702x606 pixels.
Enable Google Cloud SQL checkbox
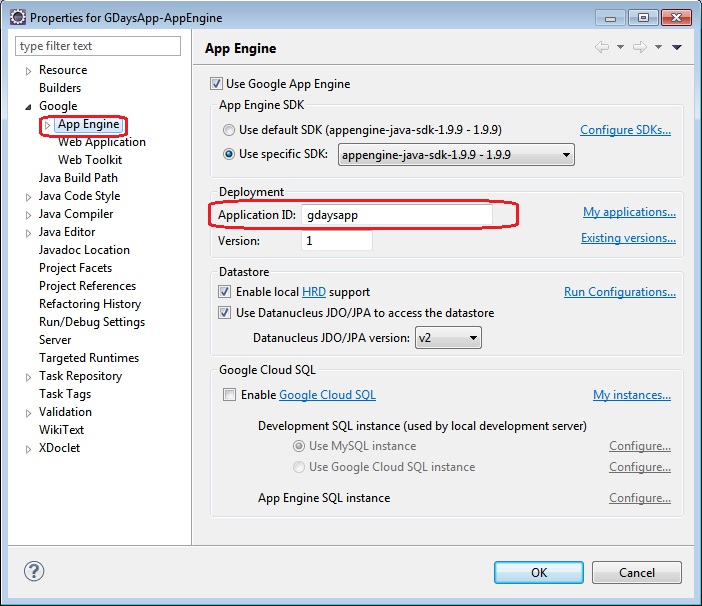pos(230,395)
